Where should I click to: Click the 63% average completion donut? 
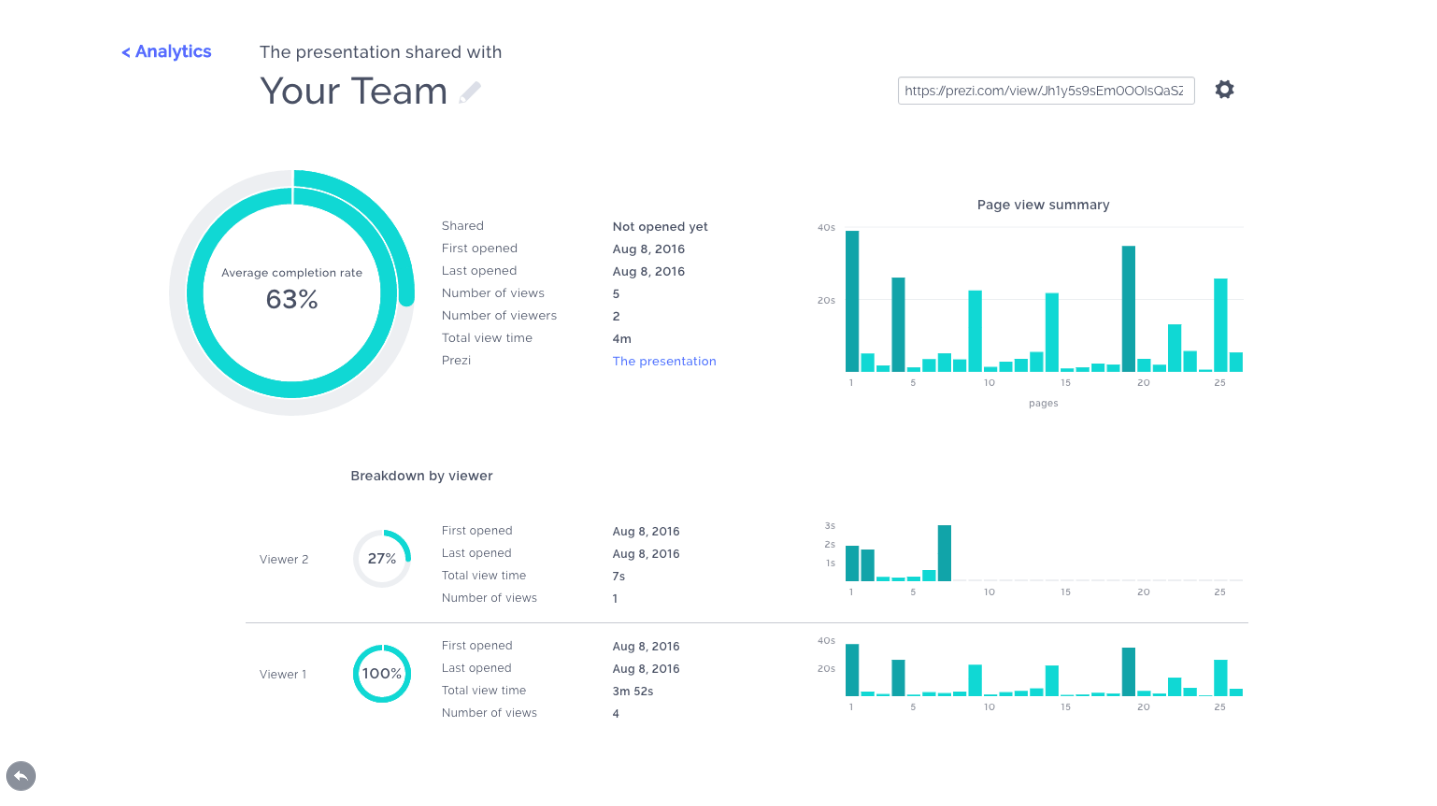tap(291, 292)
